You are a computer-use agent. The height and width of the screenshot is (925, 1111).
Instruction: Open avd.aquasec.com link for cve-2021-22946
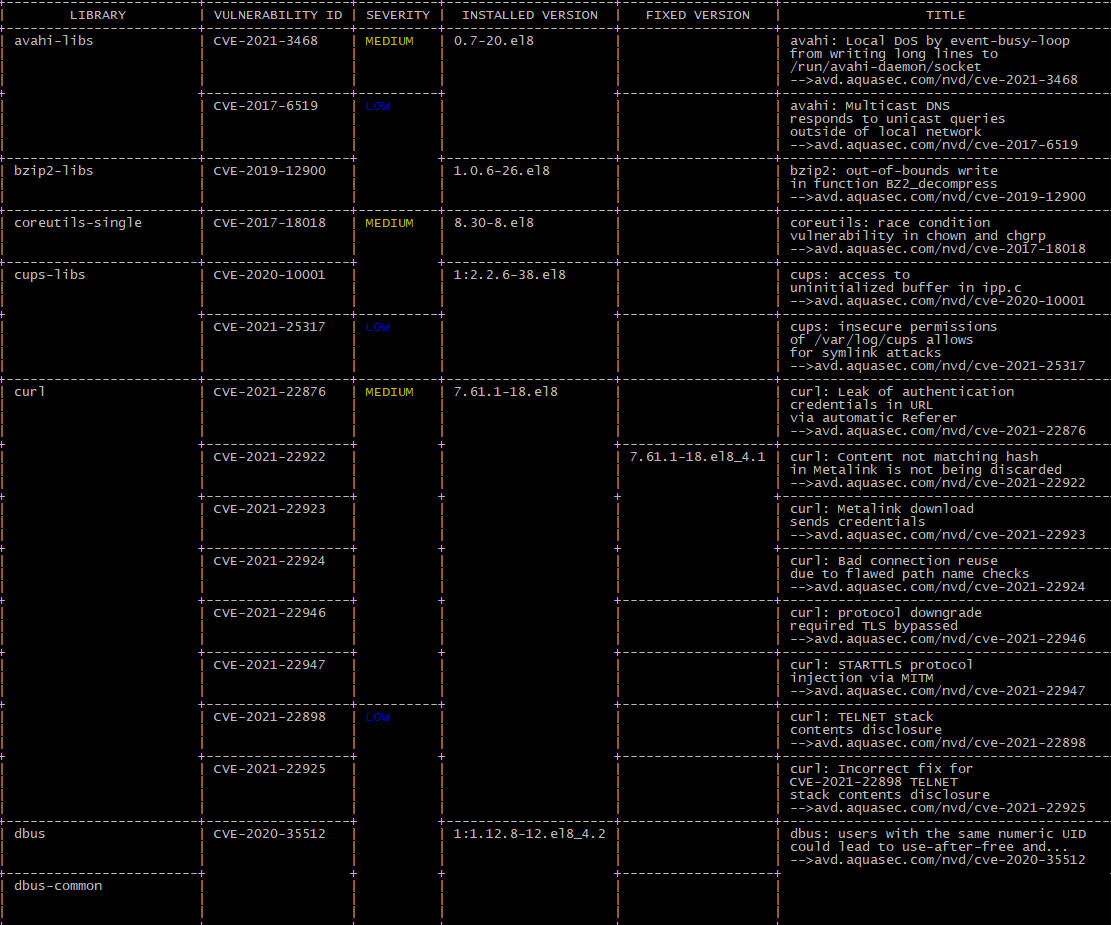tap(938, 639)
